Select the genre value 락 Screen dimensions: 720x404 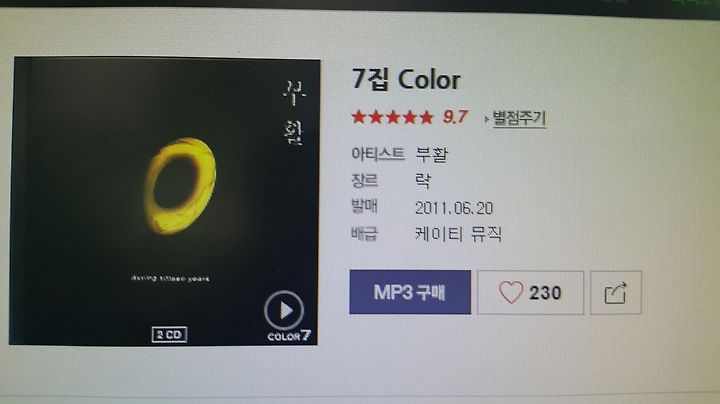pos(423,181)
